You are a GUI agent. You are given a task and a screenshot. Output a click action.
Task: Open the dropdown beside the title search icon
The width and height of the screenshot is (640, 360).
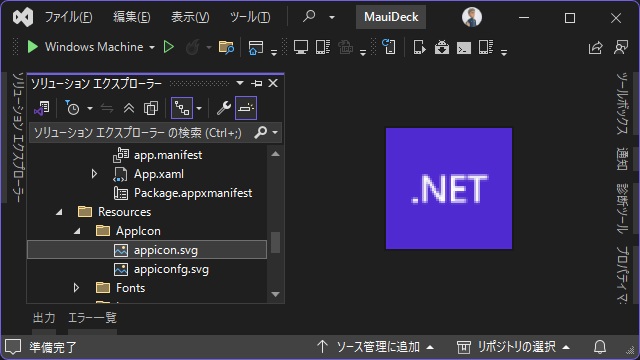pyautogui.click(x=332, y=17)
